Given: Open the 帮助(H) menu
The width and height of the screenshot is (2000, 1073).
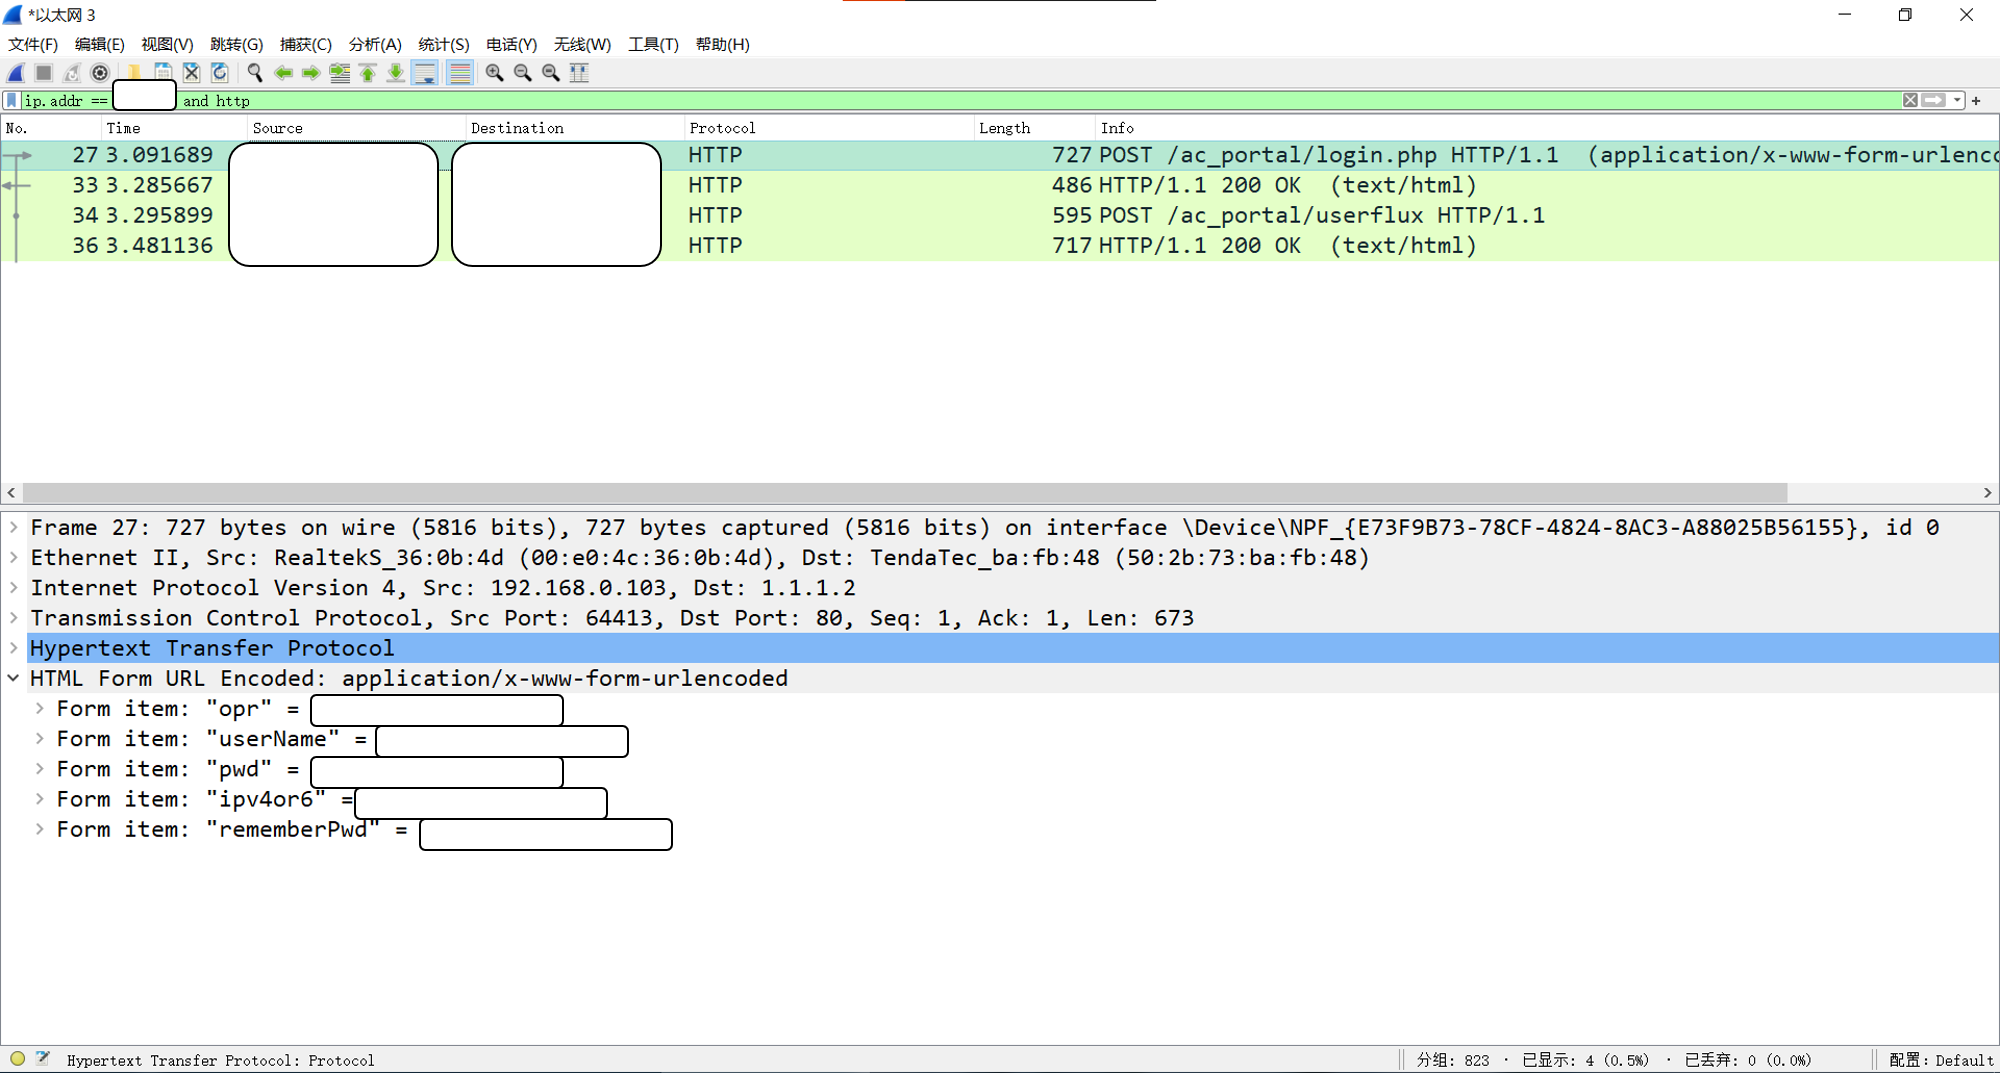Looking at the screenshot, I should tap(722, 44).
